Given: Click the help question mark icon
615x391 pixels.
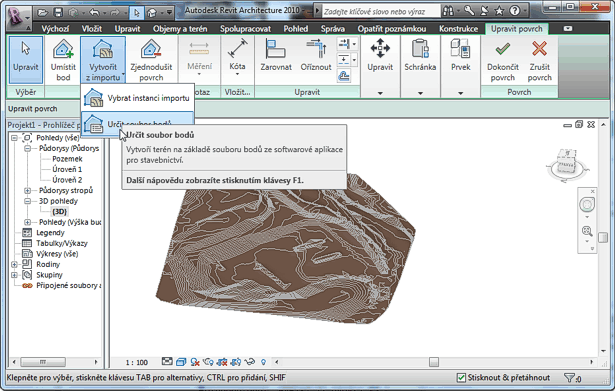Looking at the screenshot, I should click(x=515, y=11).
